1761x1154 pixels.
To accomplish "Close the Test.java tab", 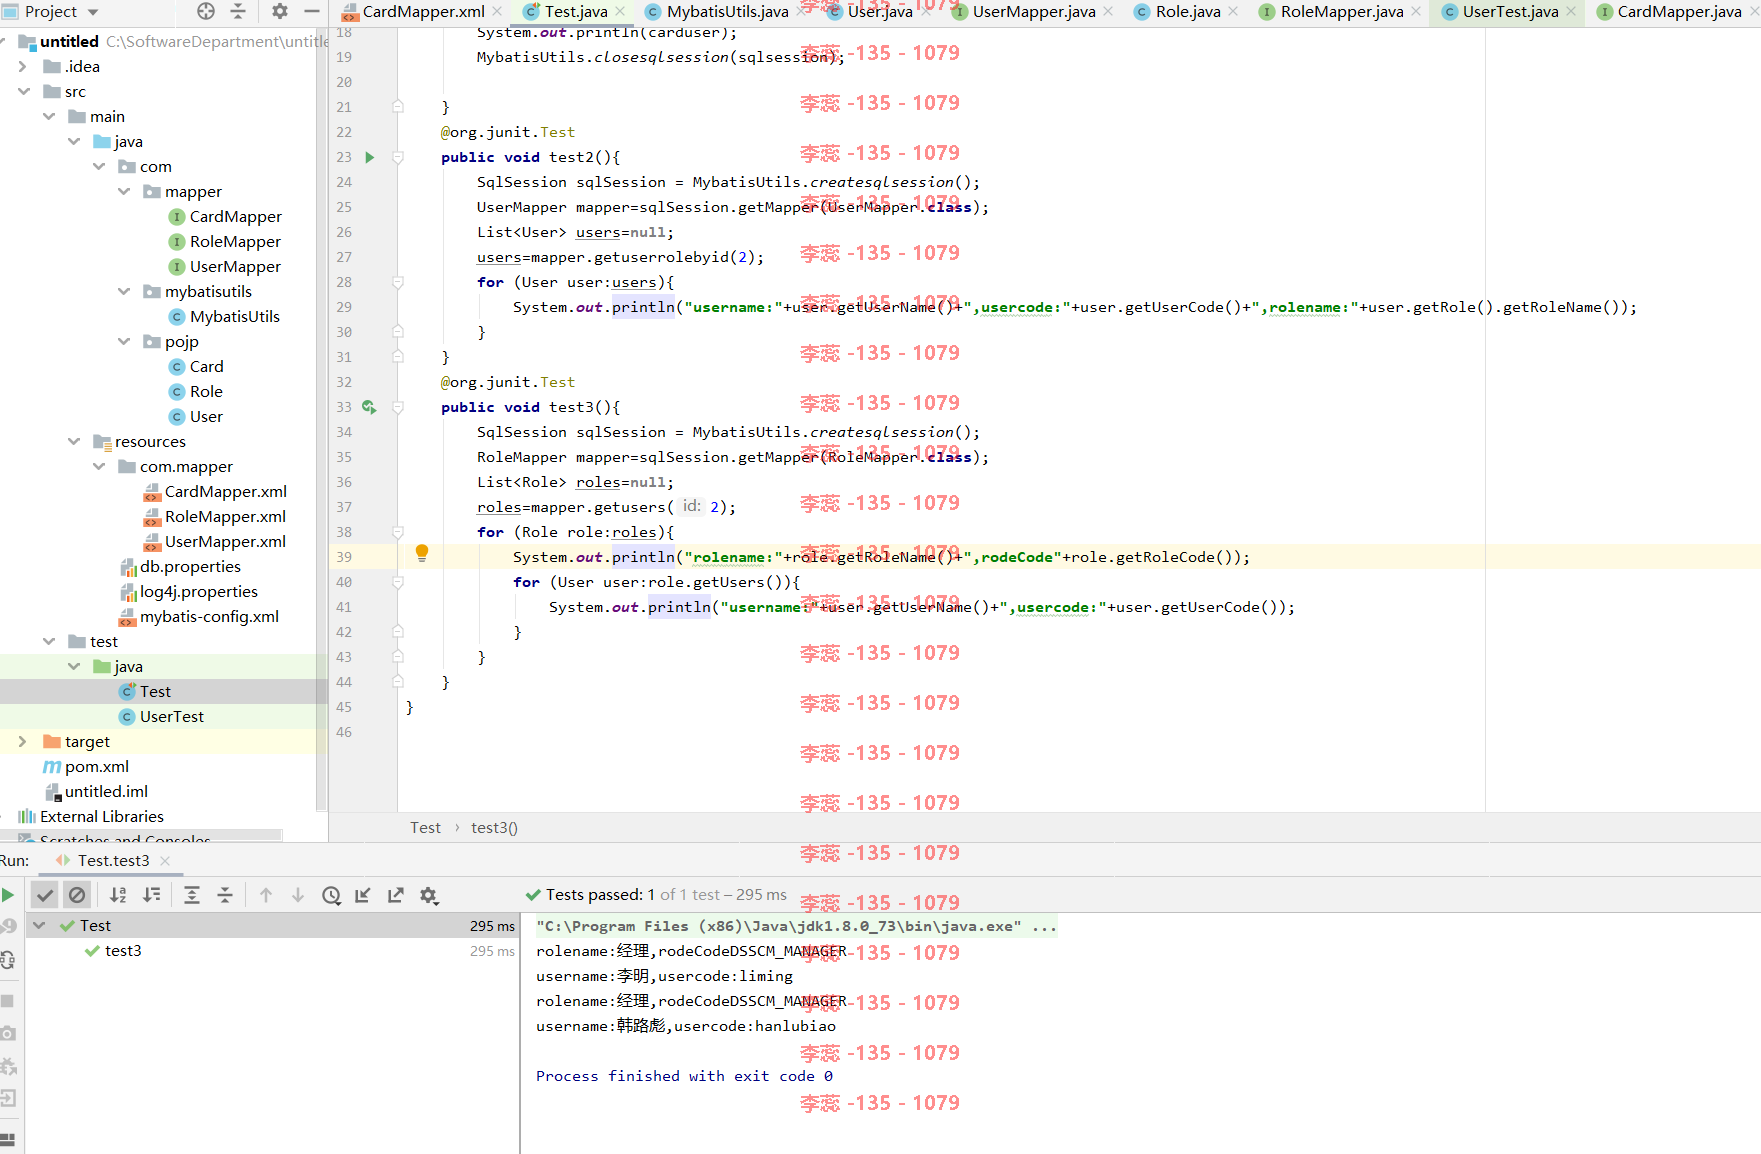I will click(x=621, y=11).
